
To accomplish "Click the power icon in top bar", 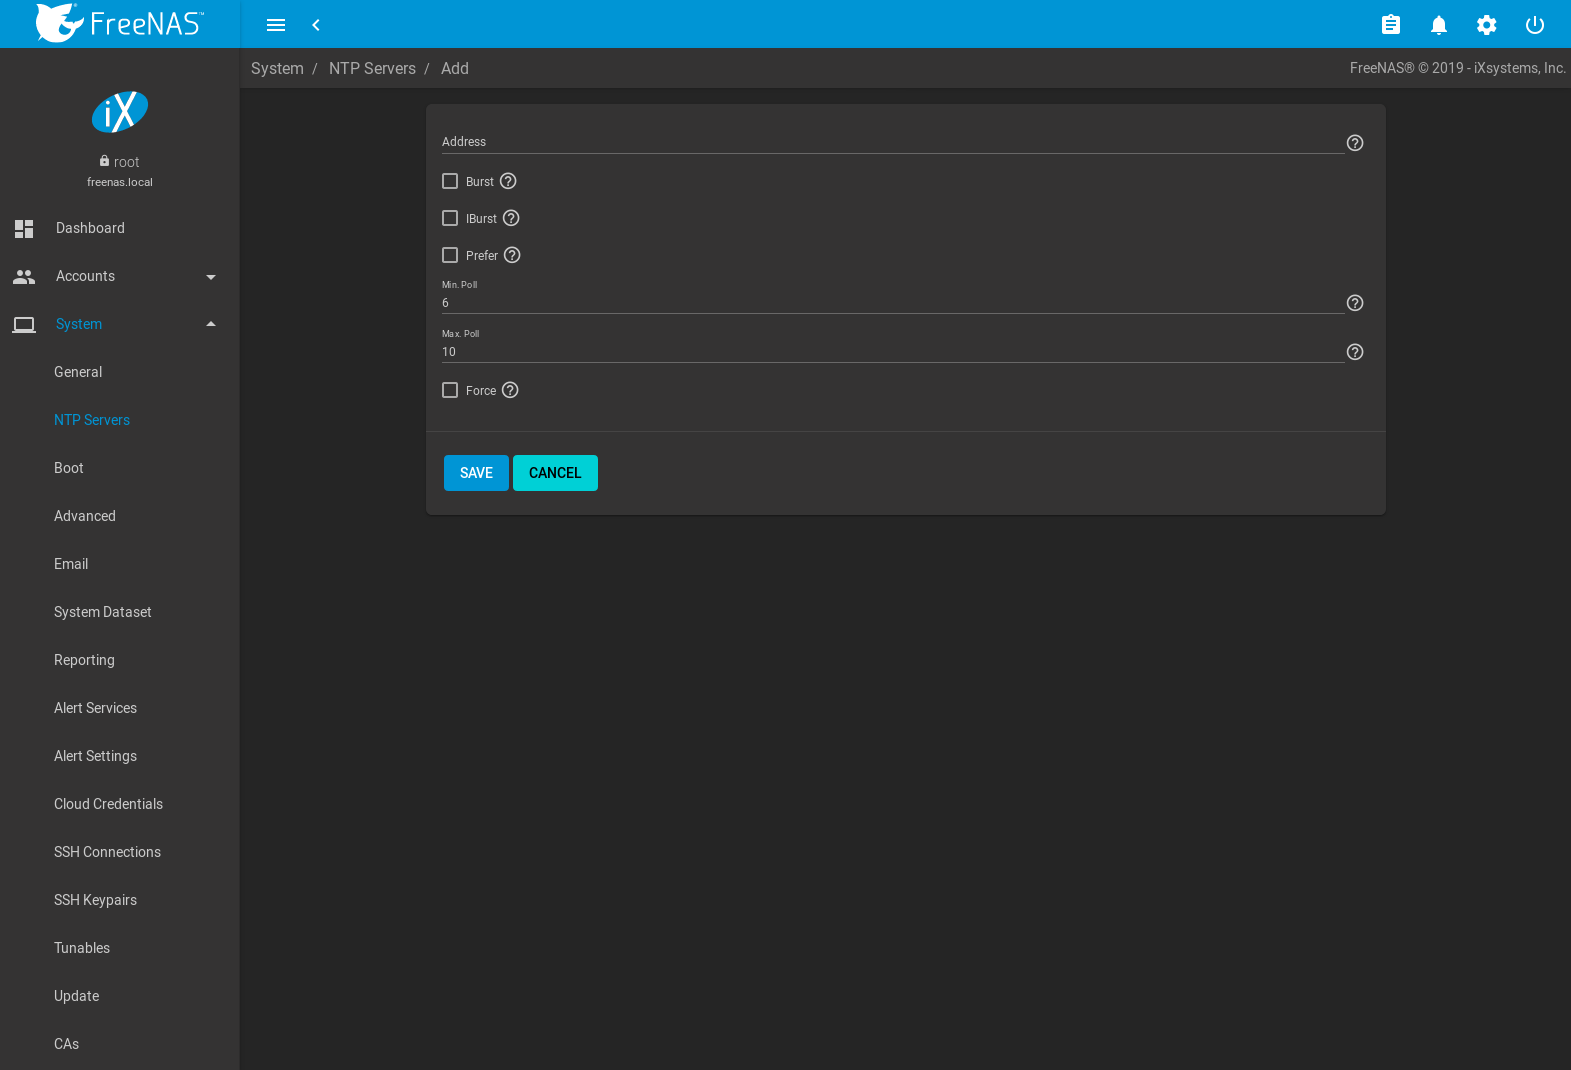I will point(1534,25).
